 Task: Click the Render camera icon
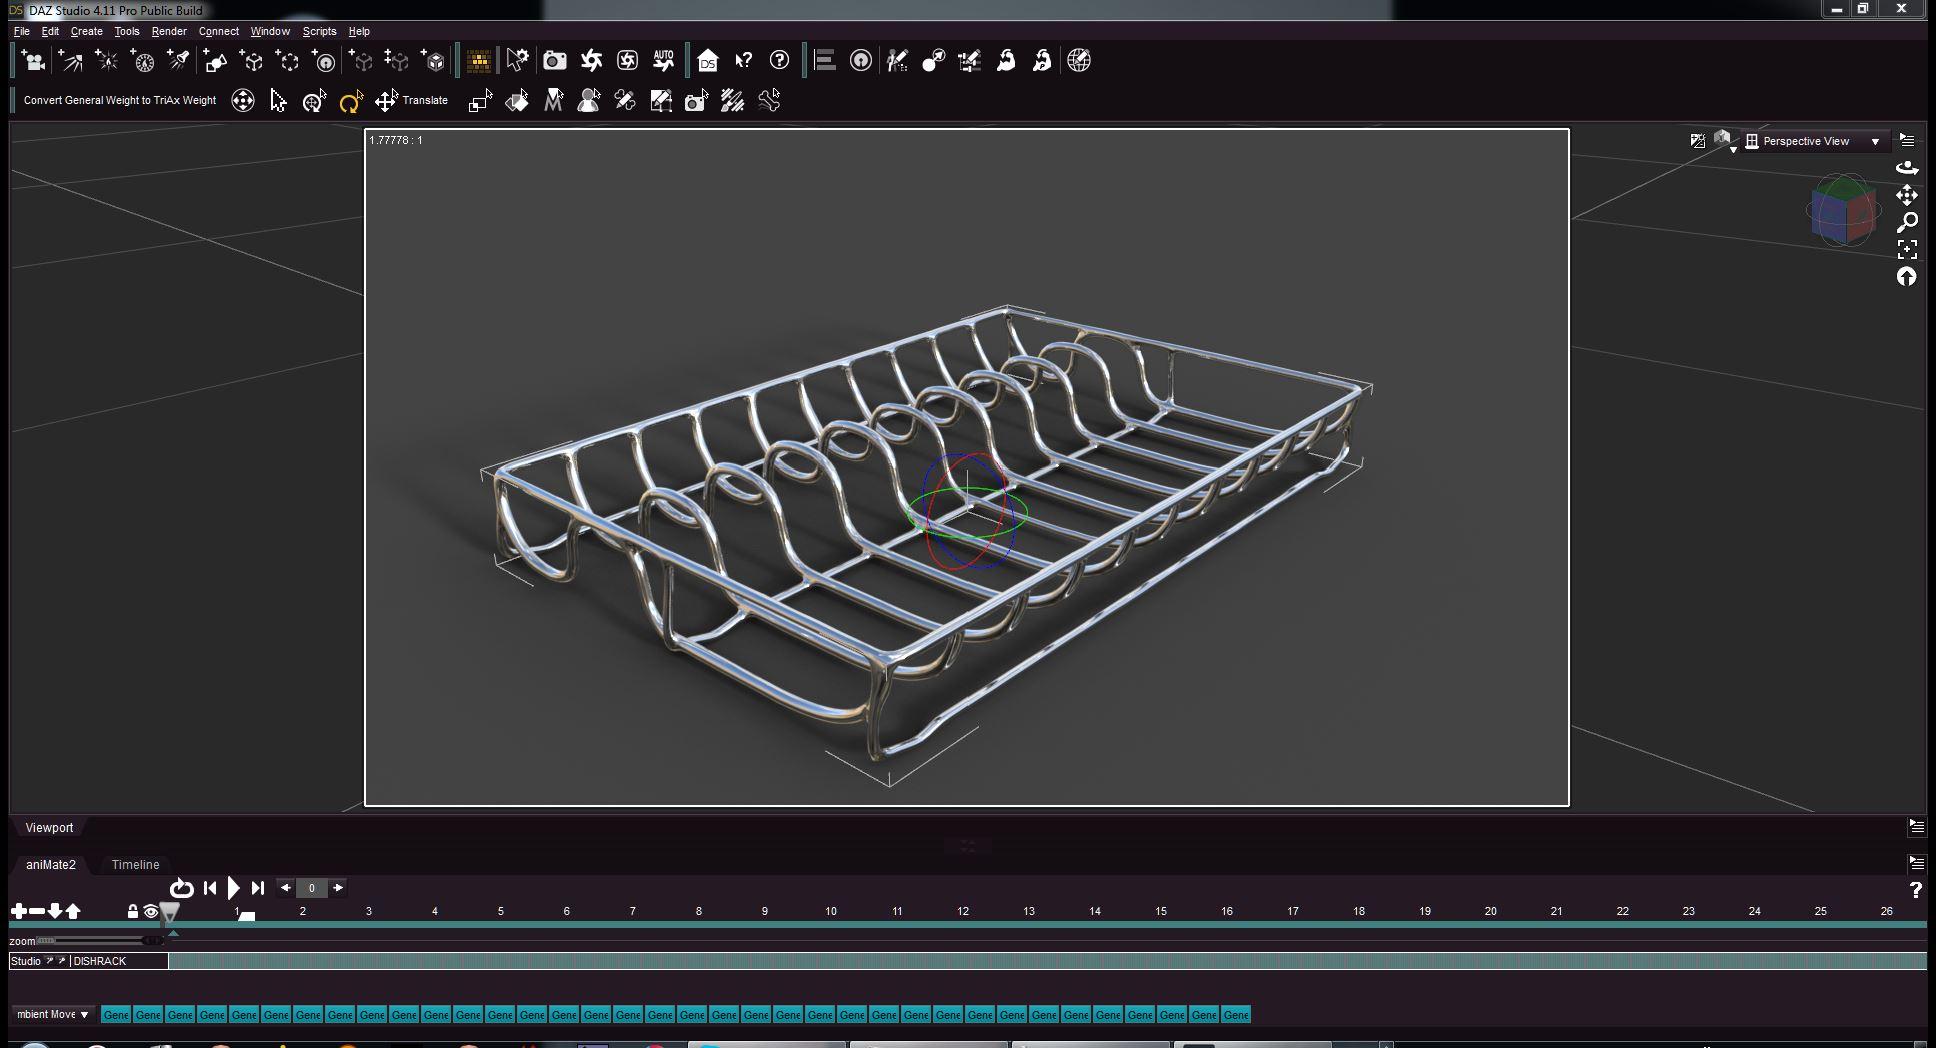pyautogui.click(x=554, y=61)
